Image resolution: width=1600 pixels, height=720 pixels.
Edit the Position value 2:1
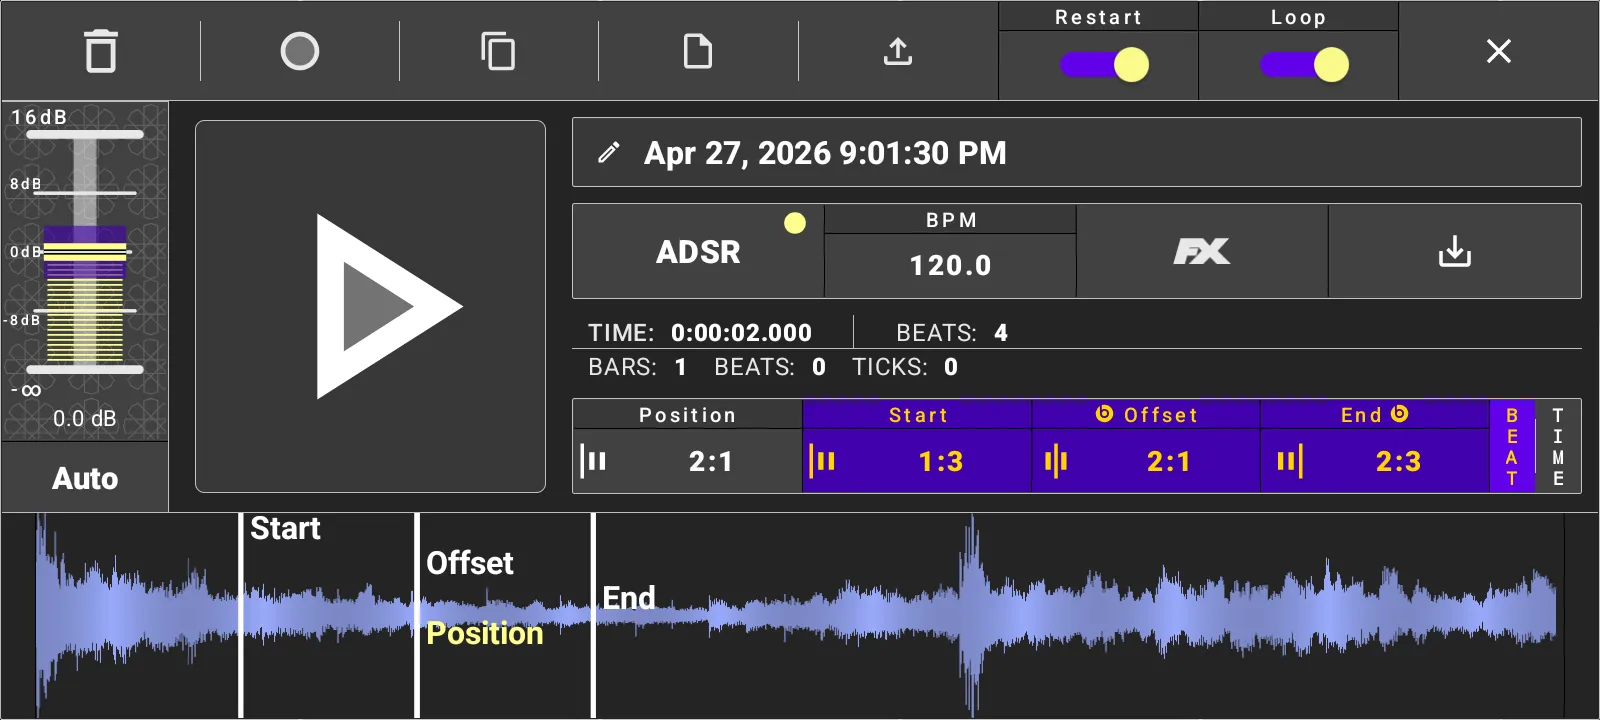[x=711, y=462]
